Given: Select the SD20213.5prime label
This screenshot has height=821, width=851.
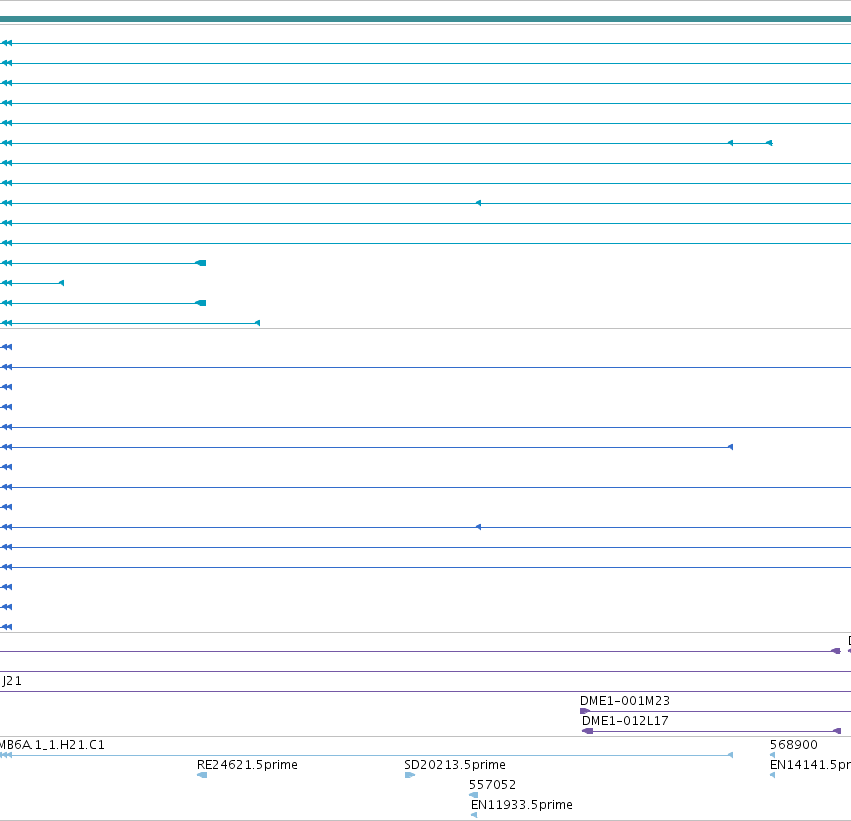Looking at the screenshot, I should (455, 765).
